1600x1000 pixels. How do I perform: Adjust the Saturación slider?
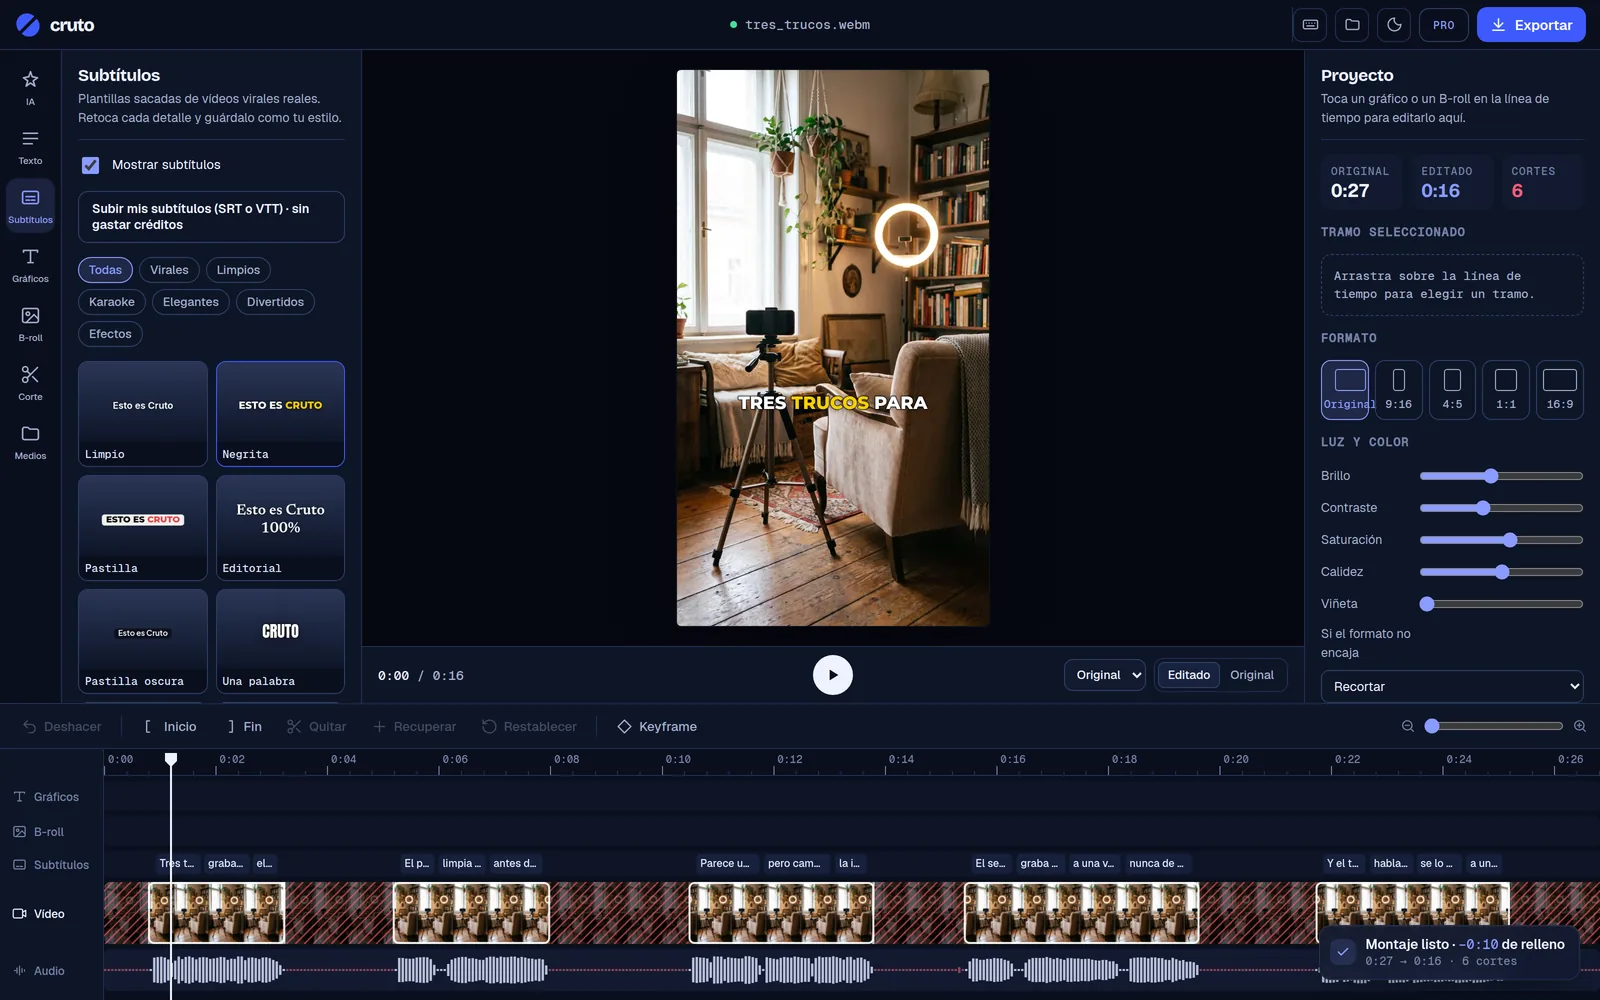point(1501,540)
